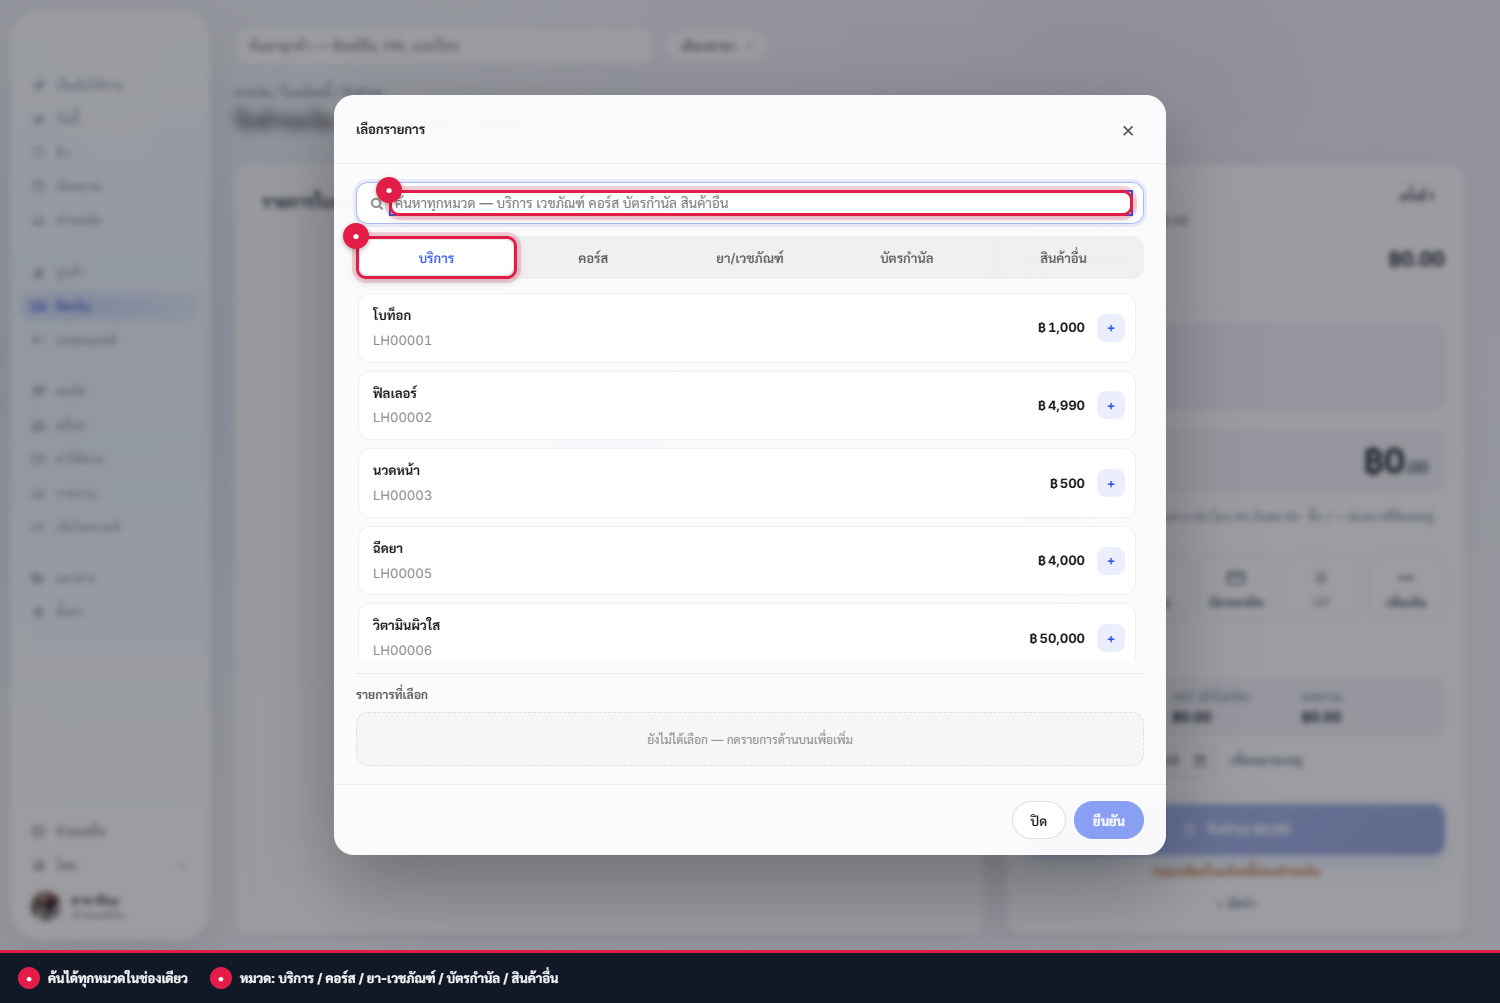Click the ปิด button
This screenshot has width=1500, height=1003.
click(1039, 820)
